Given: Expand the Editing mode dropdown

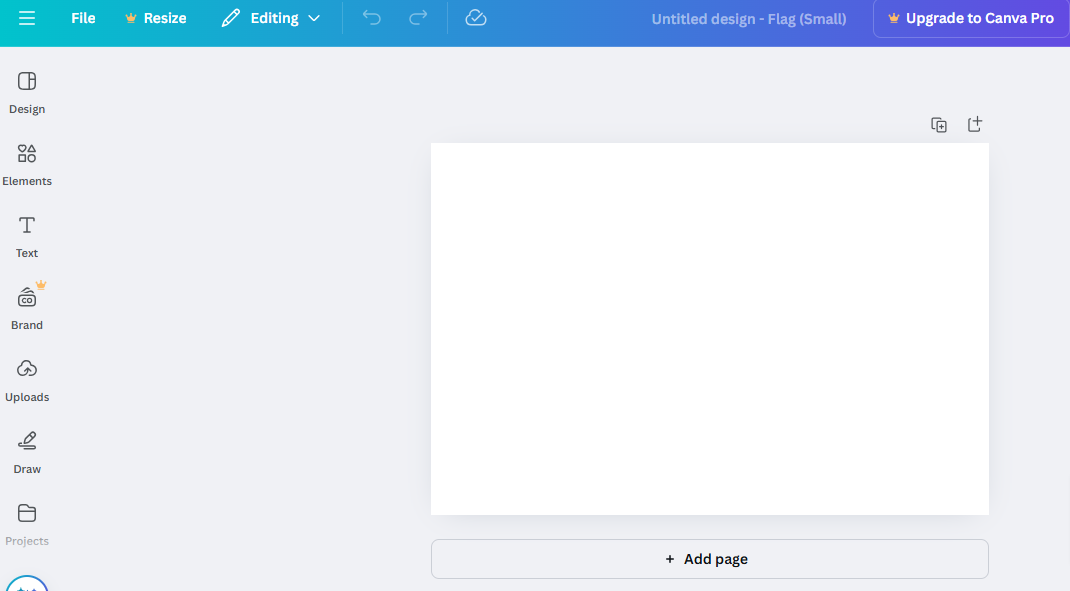Looking at the screenshot, I should (x=272, y=18).
